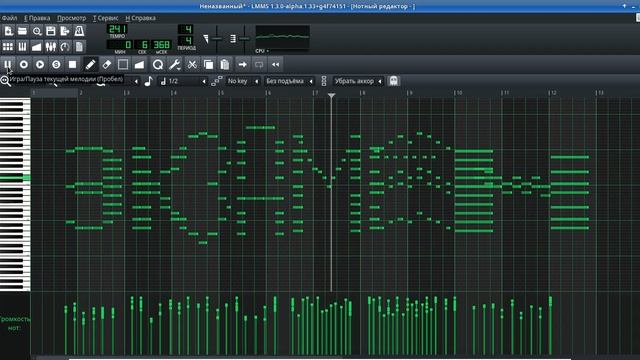
Task: Stop playback with the square Stop button
Action: (73, 64)
